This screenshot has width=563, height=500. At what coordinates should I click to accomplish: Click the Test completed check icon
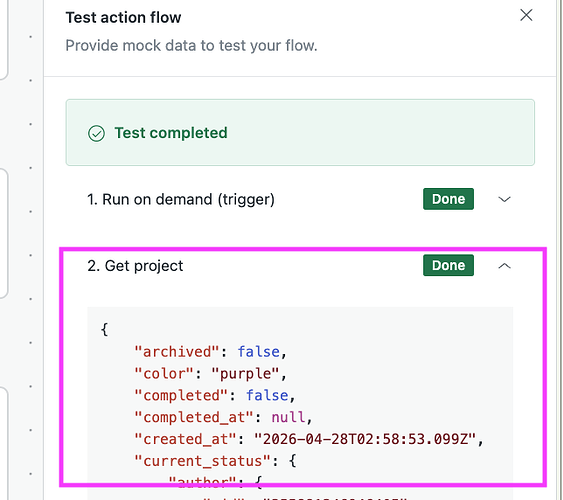tap(96, 134)
